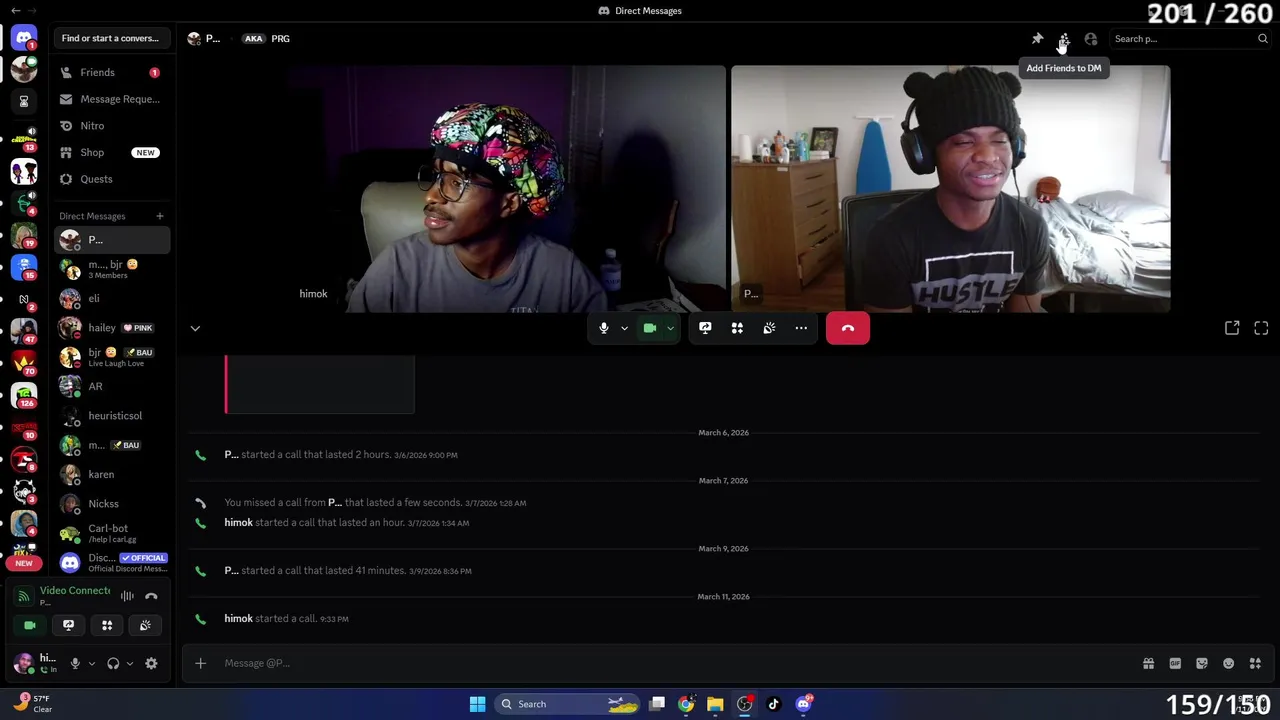Click Video Connected status text

[75, 590]
